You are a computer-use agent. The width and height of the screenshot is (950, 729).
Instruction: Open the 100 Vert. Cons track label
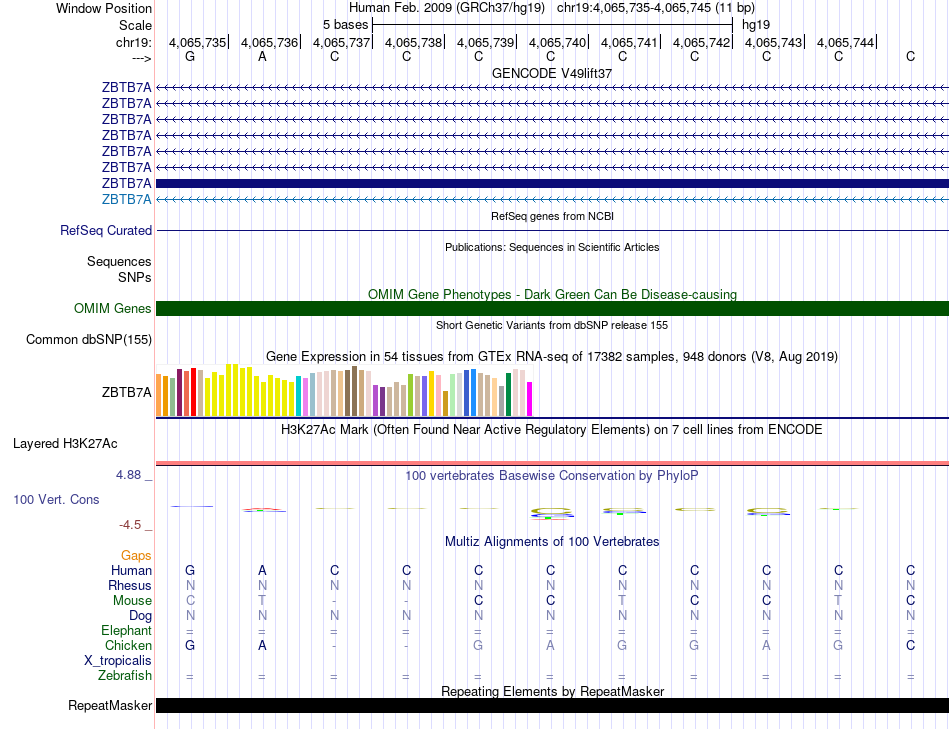[x=56, y=499]
